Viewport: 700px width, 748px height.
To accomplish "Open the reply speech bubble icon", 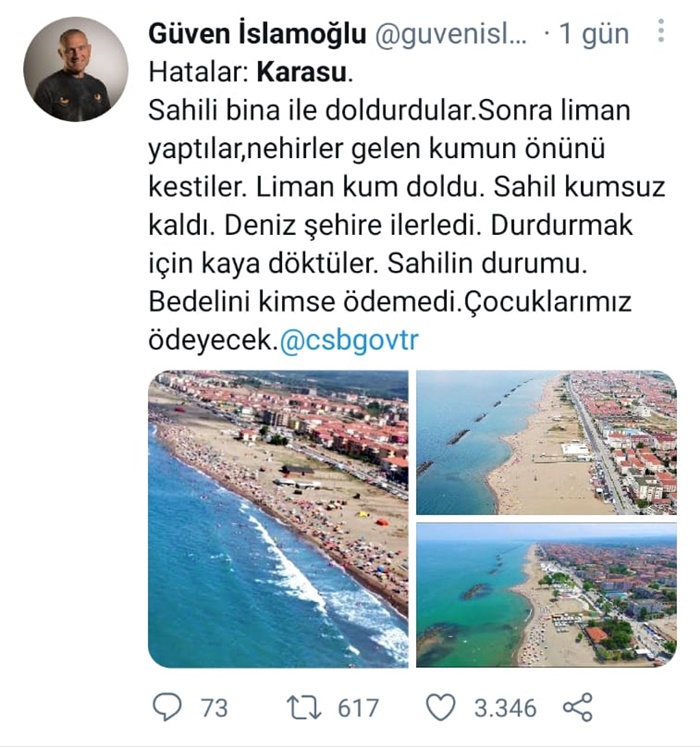I will coord(167,707).
